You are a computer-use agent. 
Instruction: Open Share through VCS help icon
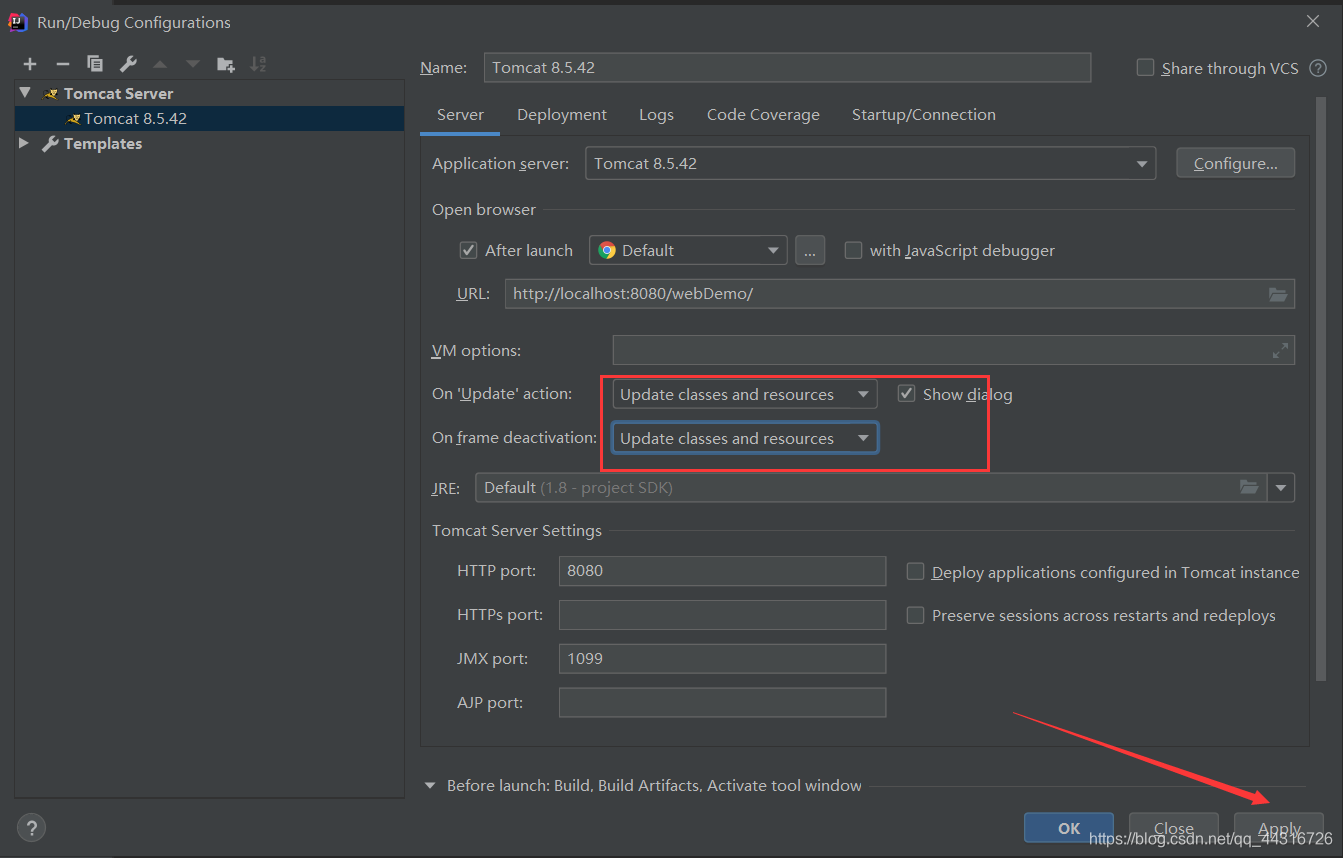(x=1317, y=68)
